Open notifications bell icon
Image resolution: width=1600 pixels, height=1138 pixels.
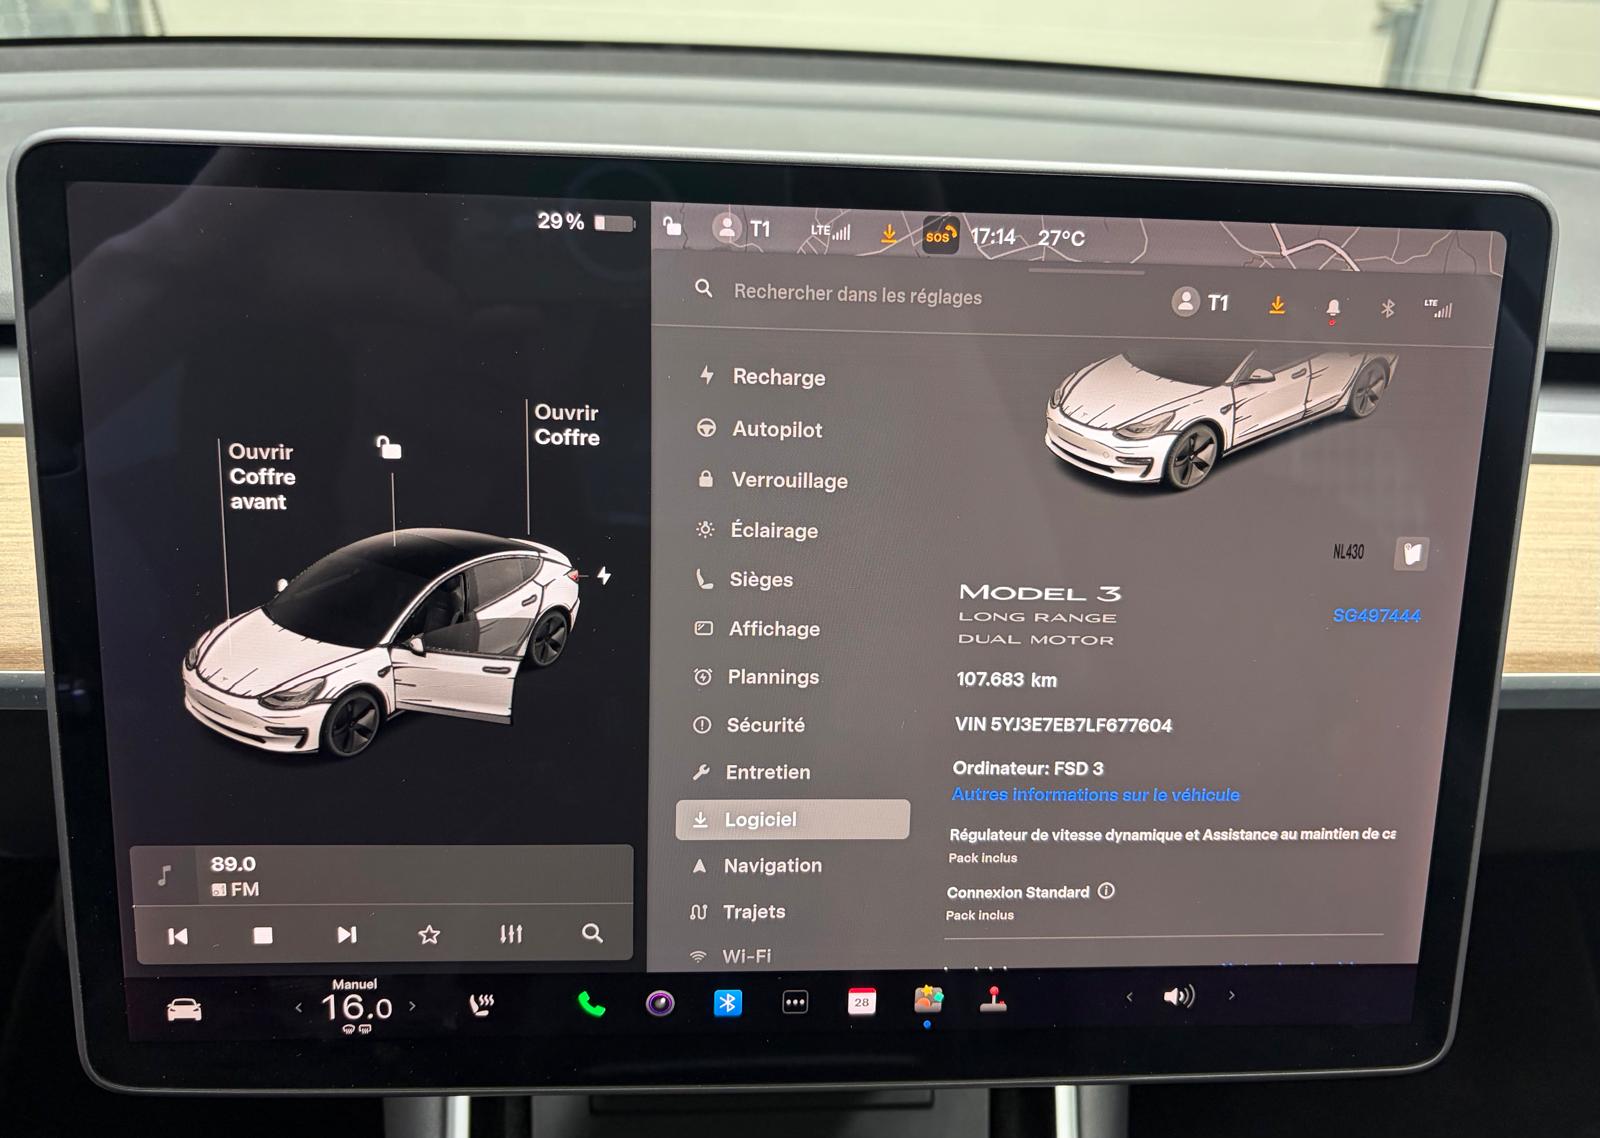click(1333, 309)
